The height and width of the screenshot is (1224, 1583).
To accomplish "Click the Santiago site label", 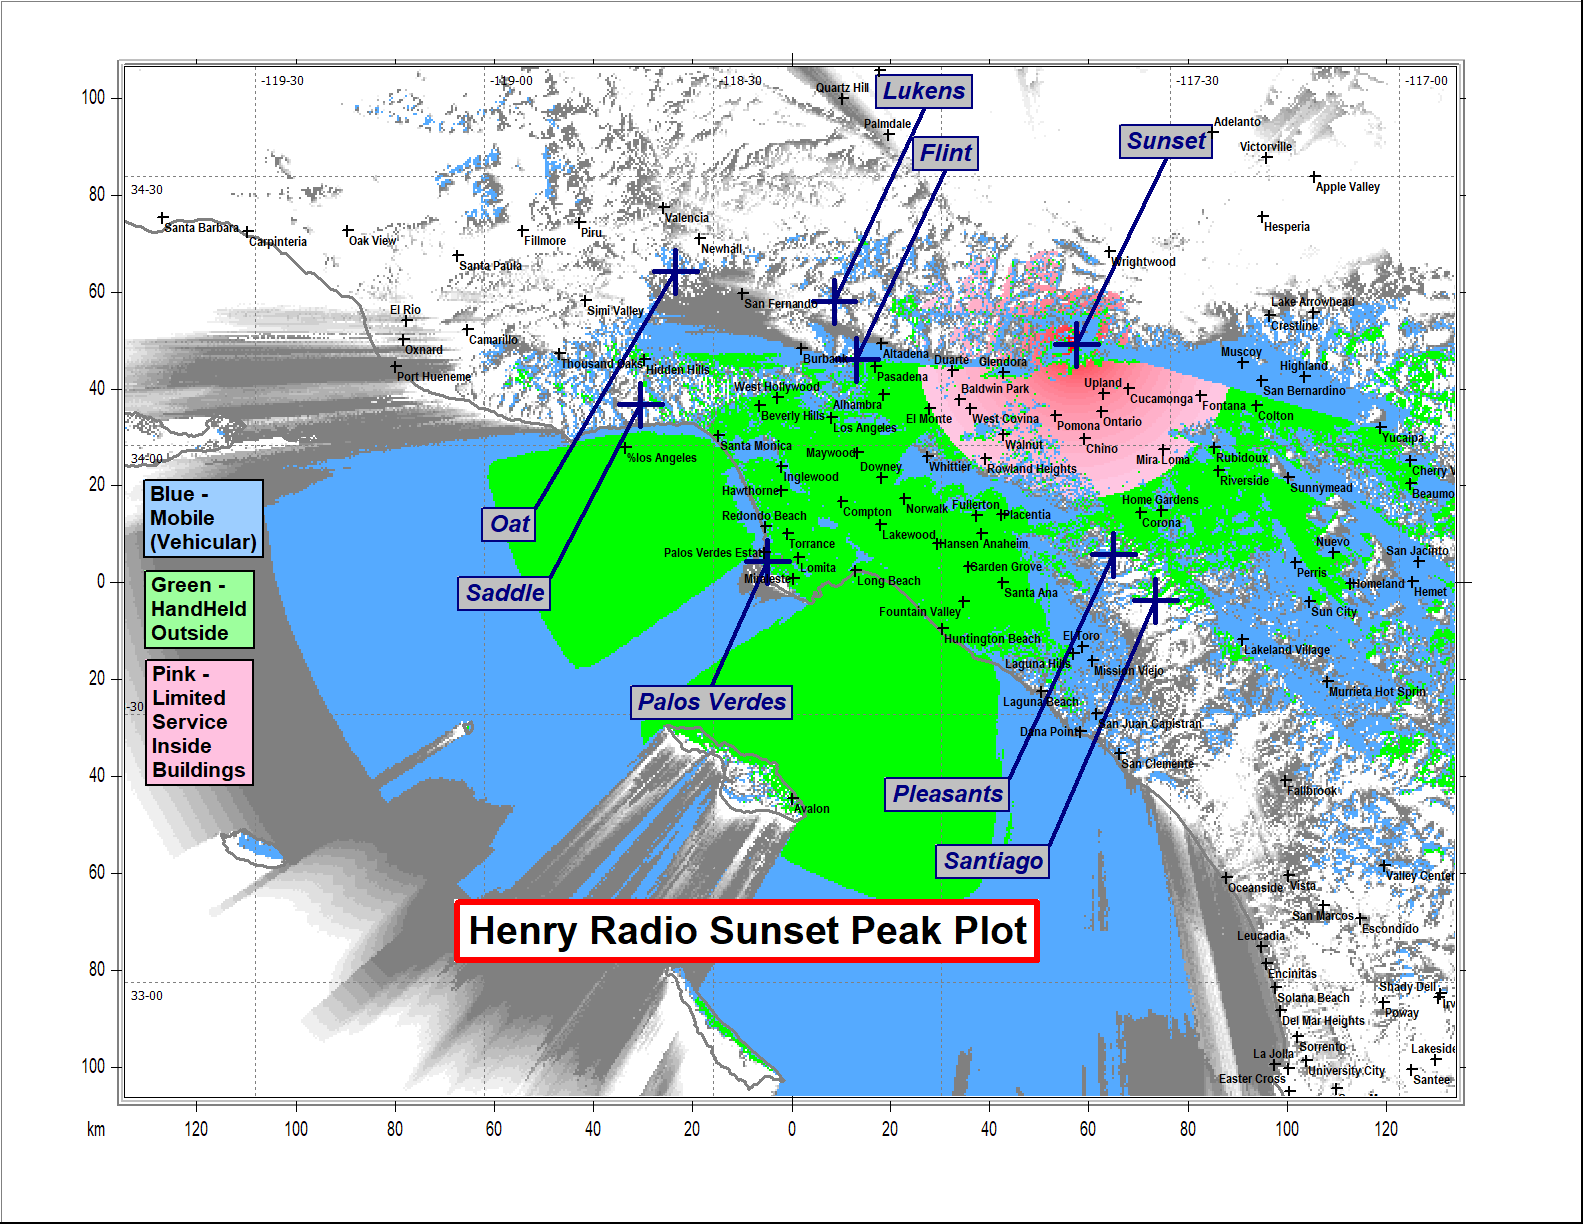I will coord(993,861).
